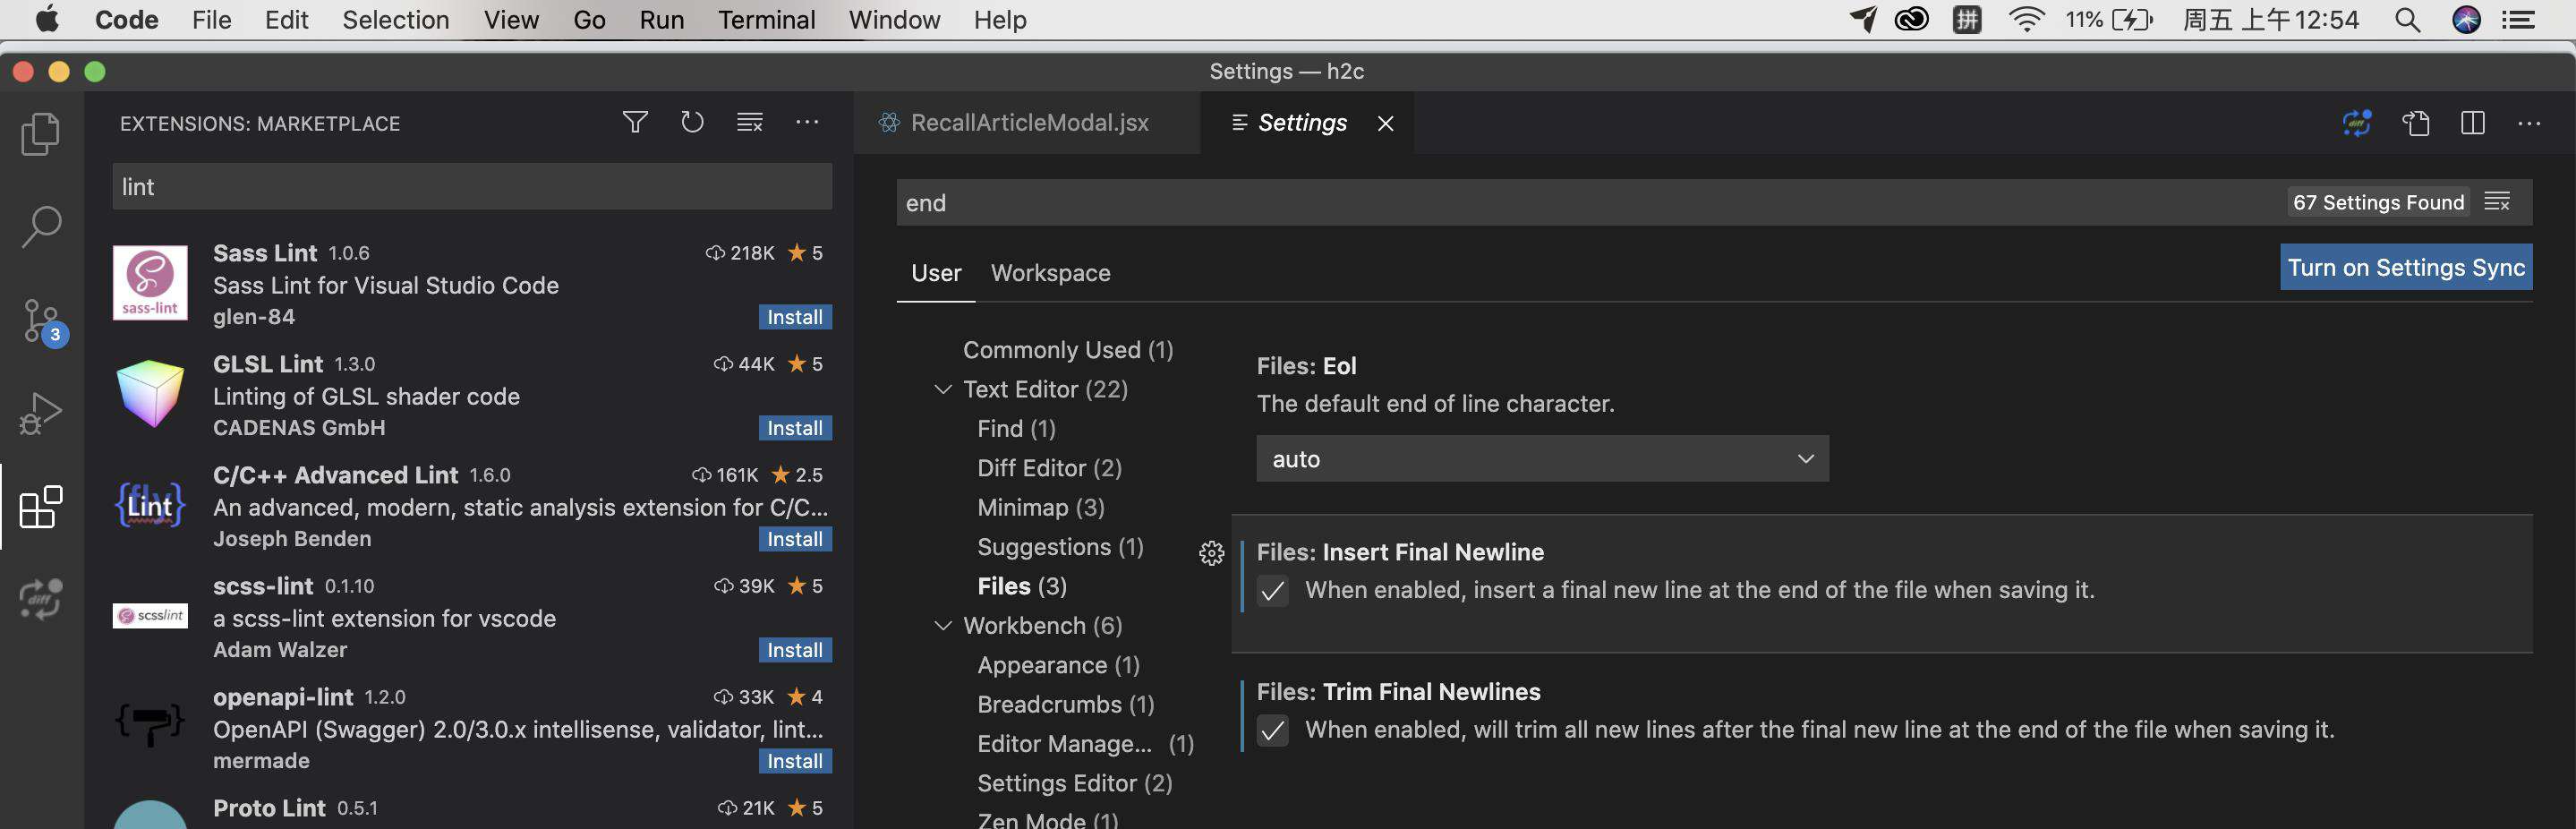Screen dimensions: 2576x829
Task: Clear extensions search results icon
Action: (x=750, y=123)
